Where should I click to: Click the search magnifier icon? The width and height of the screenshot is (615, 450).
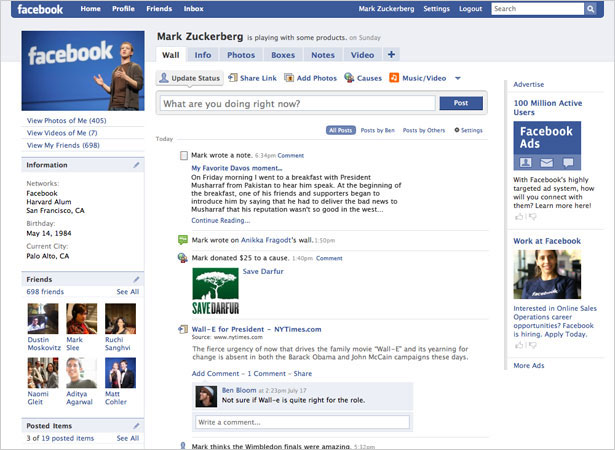[x=590, y=9]
